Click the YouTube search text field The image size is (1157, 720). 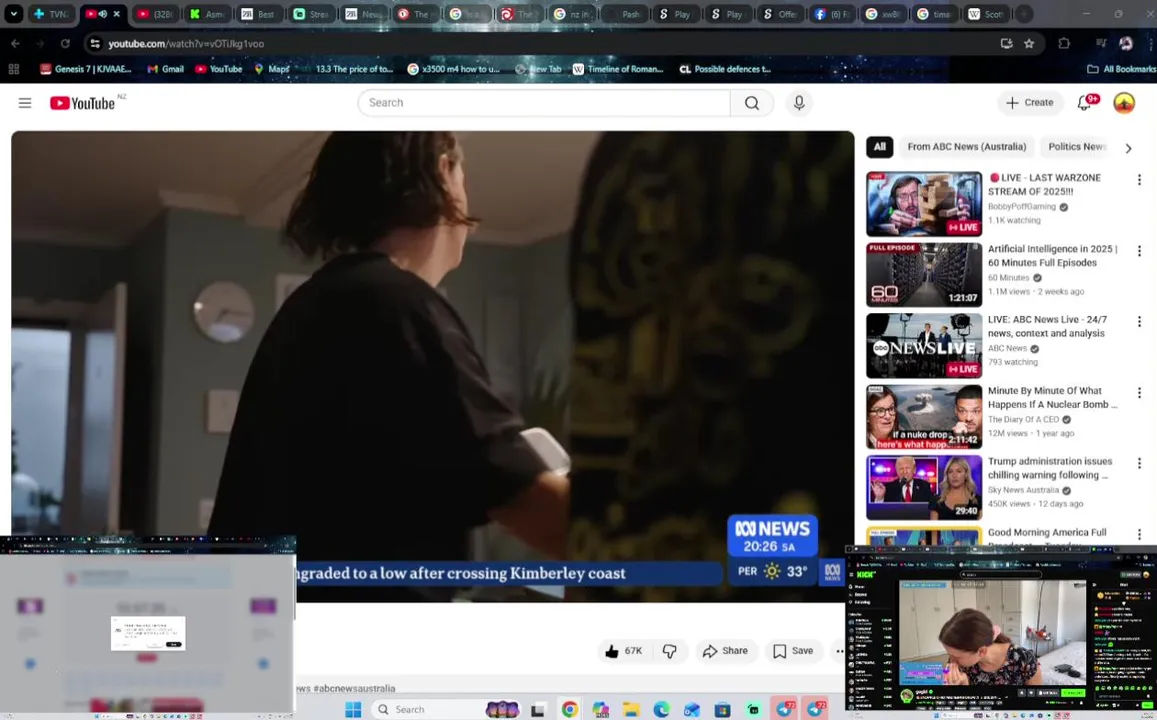pyautogui.click(x=544, y=103)
